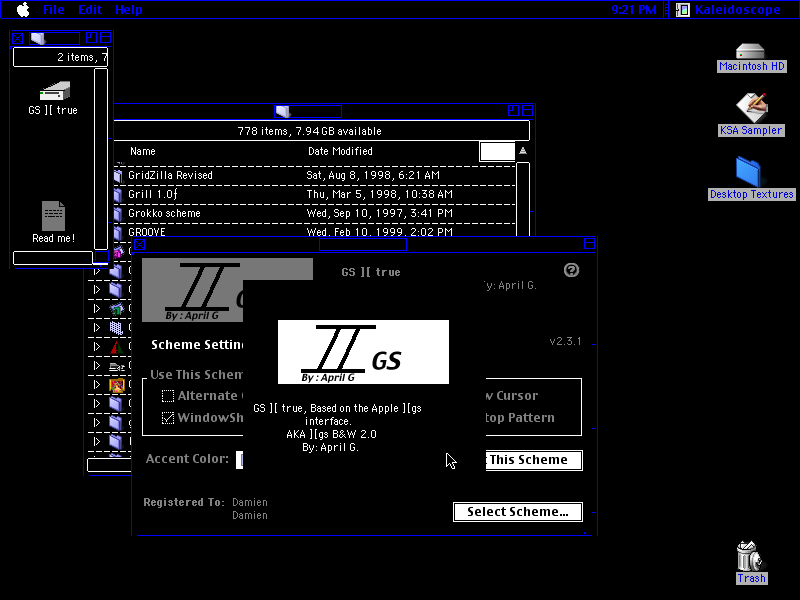This screenshot has height=600, width=800.
Task: Open the Kaleidoscope application menu
Action: [729, 10]
